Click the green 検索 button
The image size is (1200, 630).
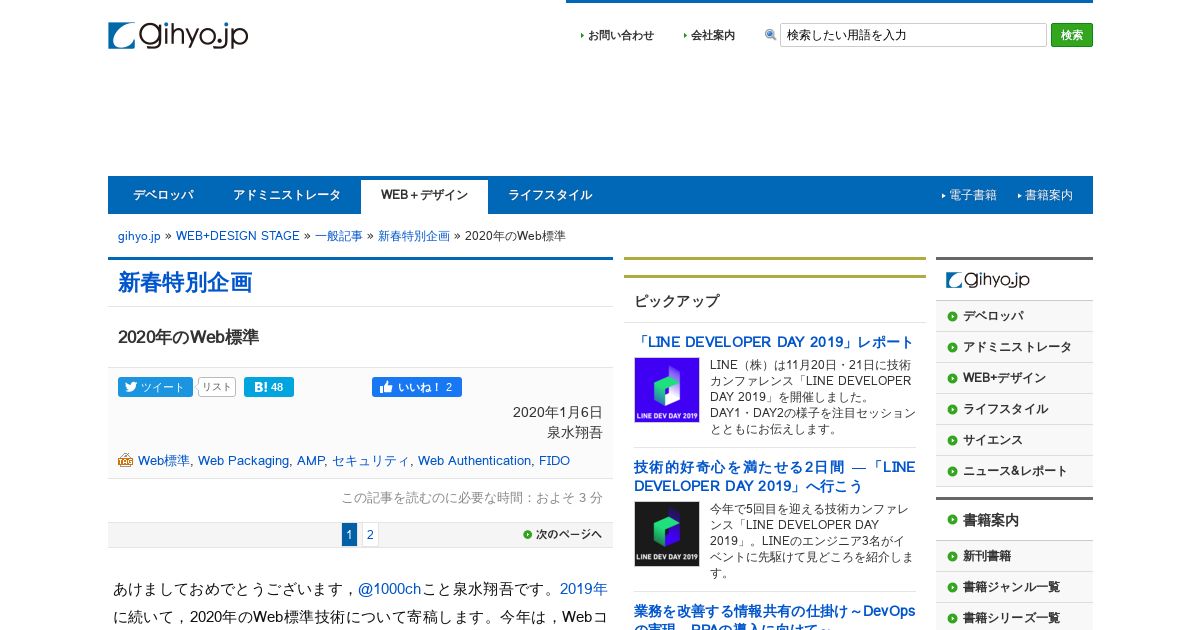(1072, 35)
